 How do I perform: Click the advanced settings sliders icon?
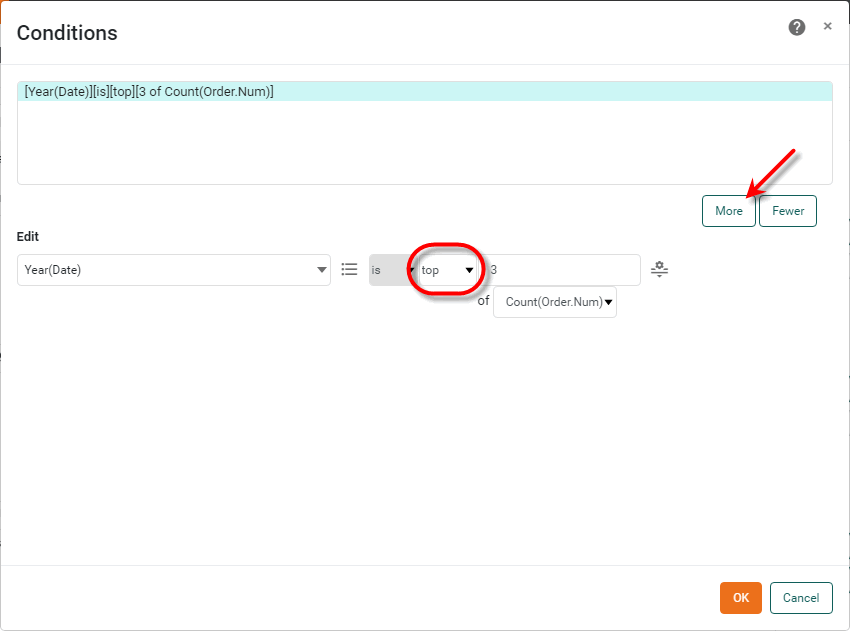(x=659, y=269)
